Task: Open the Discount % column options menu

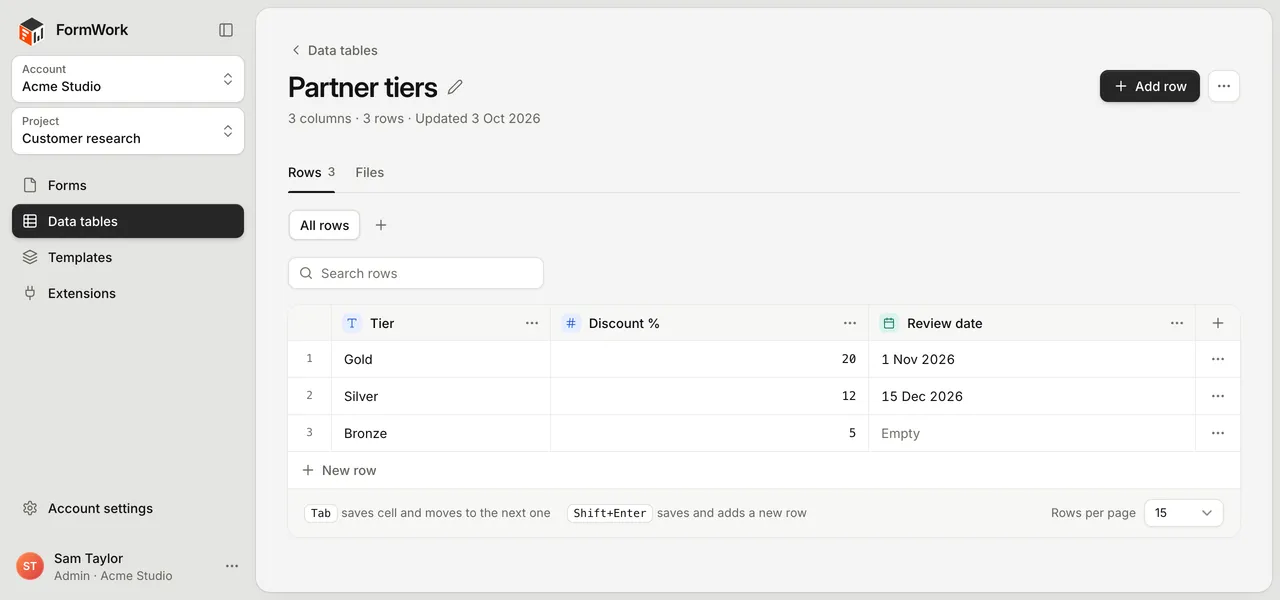Action: [850, 323]
